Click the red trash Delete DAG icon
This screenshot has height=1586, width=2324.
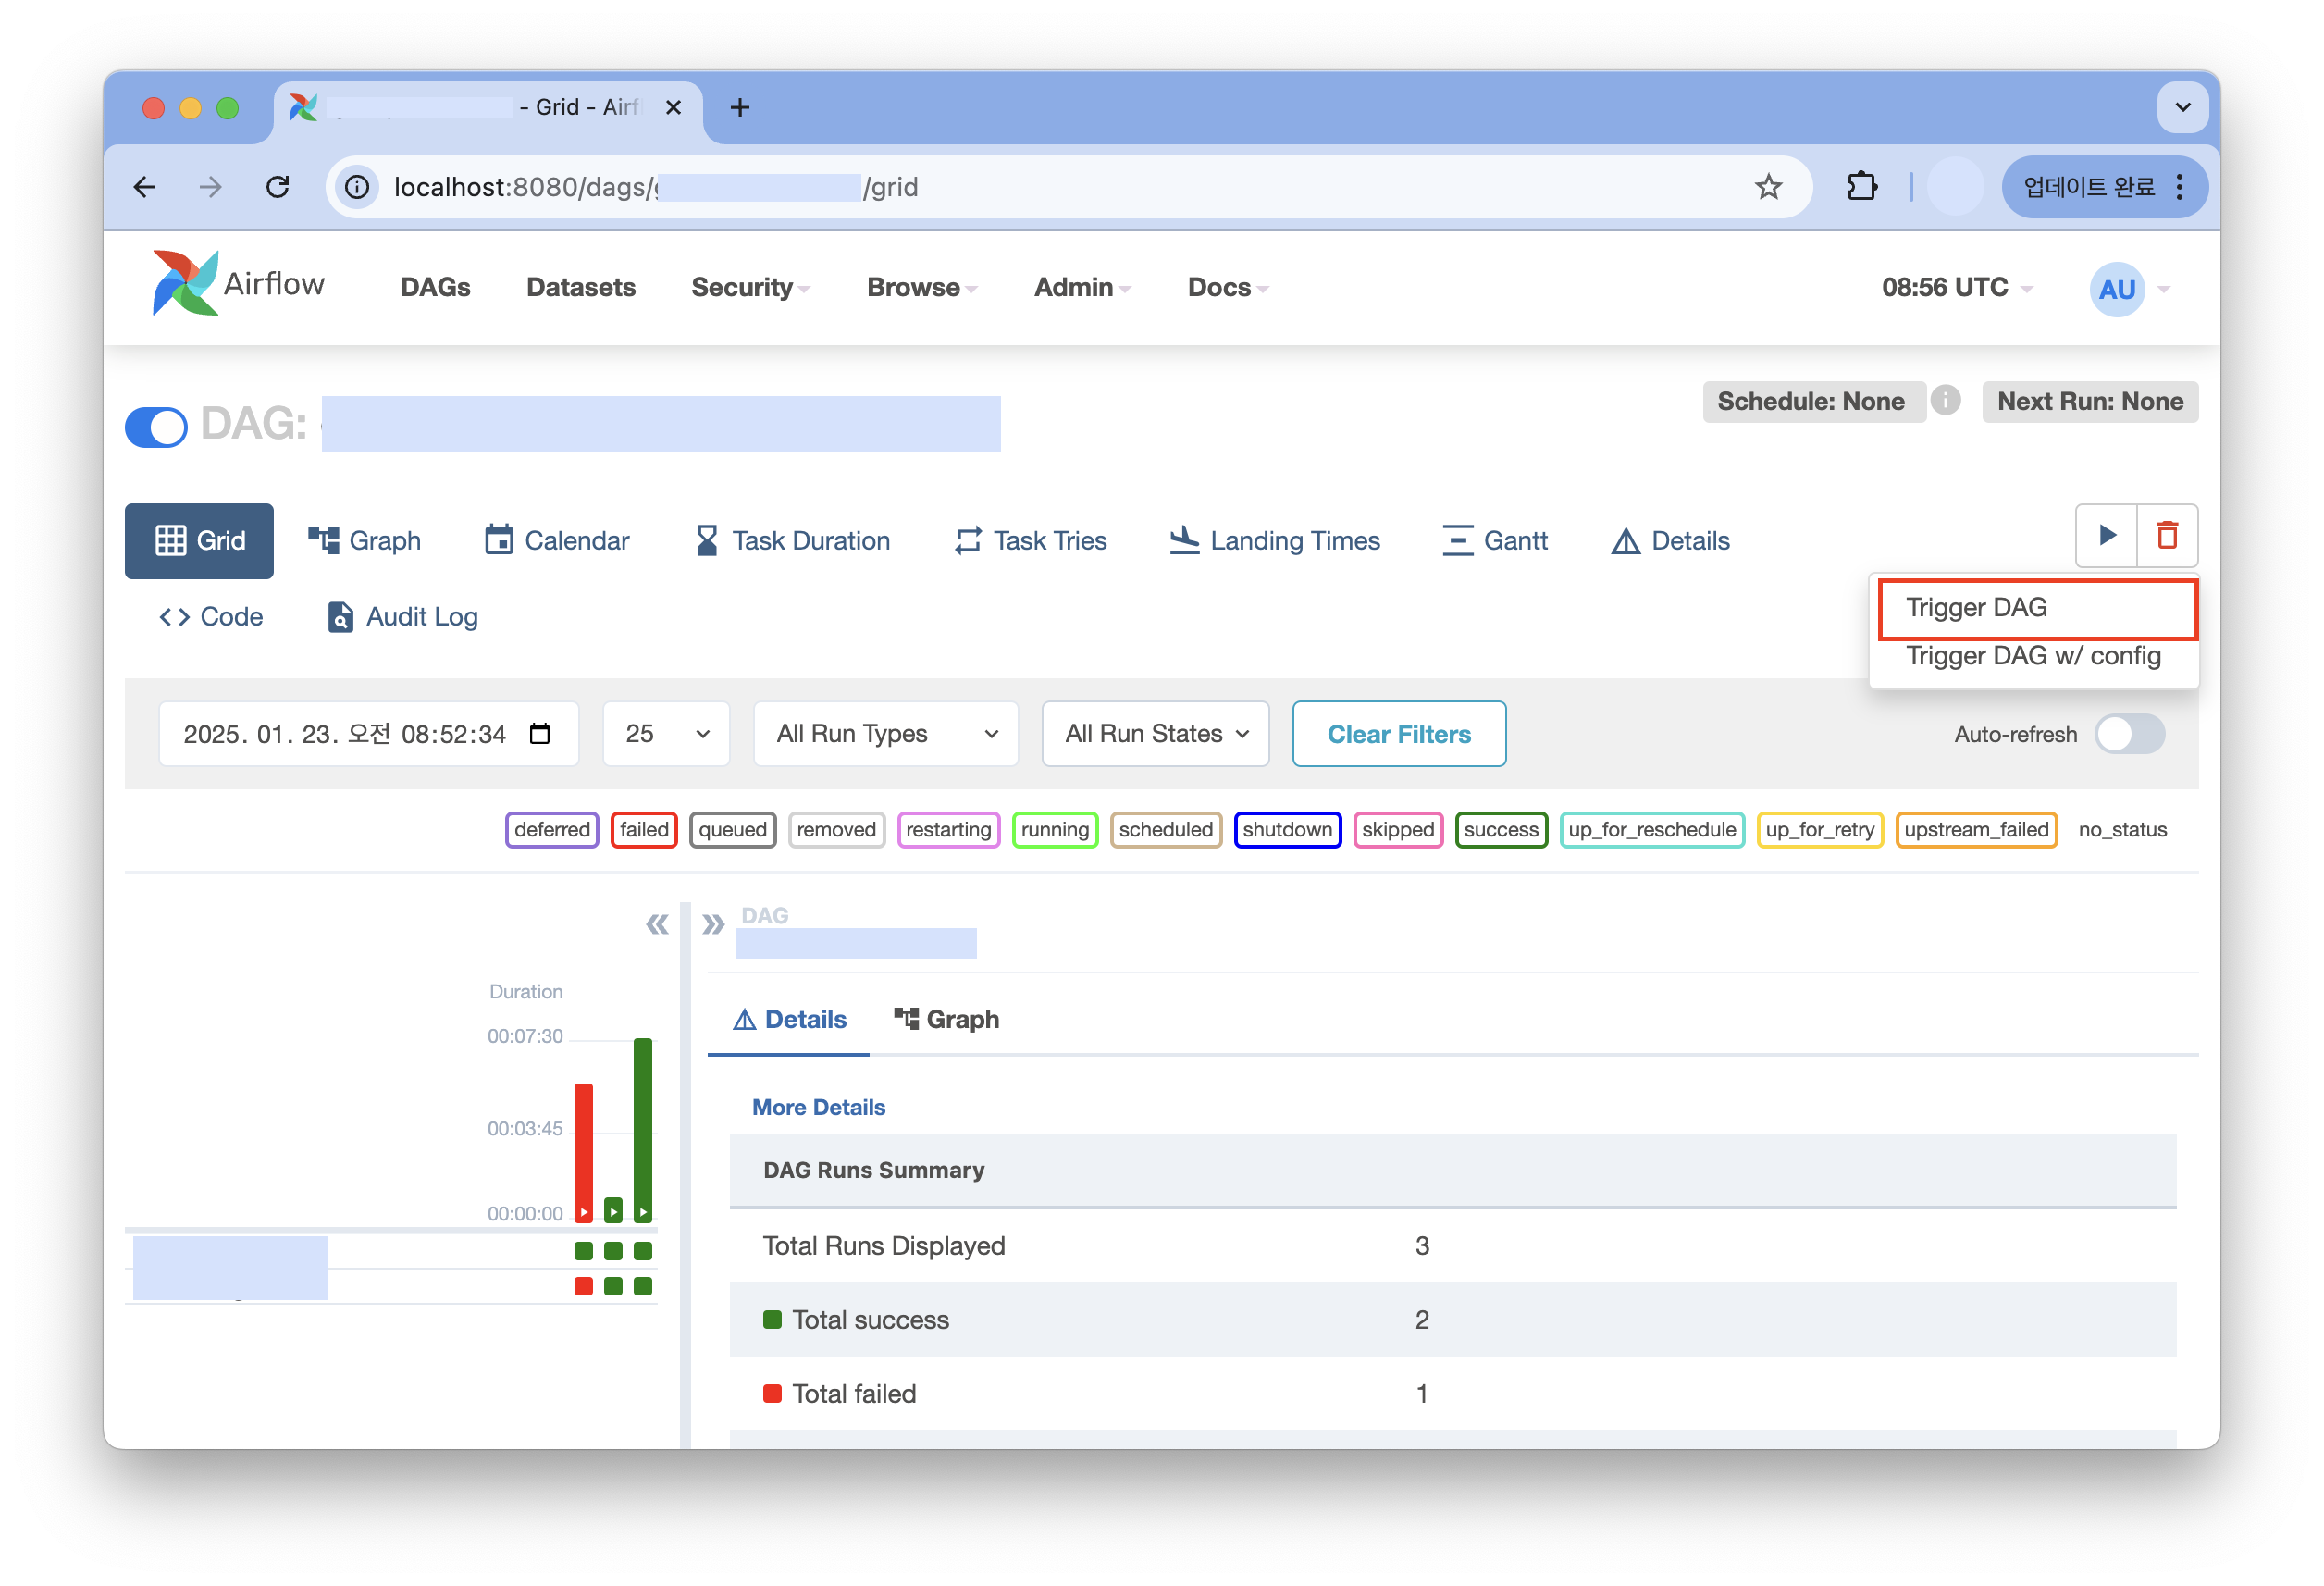click(x=2167, y=535)
